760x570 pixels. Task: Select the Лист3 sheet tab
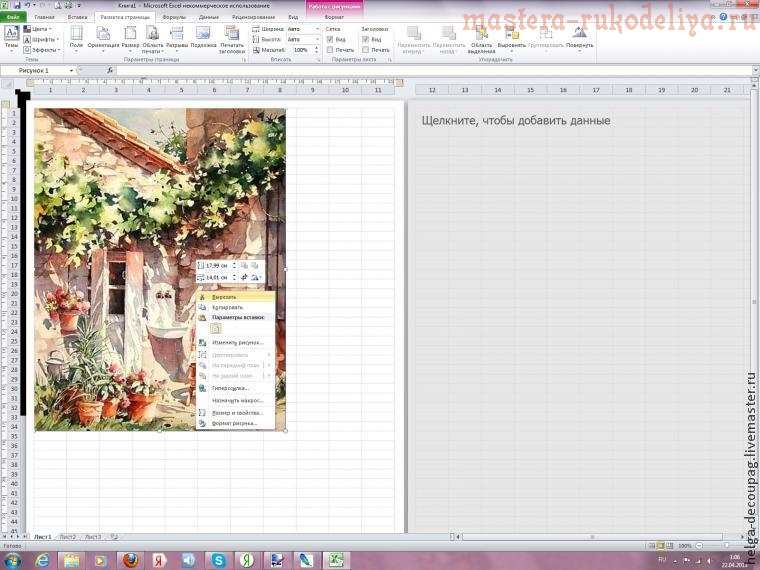pyautogui.click(x=93, y=537)
